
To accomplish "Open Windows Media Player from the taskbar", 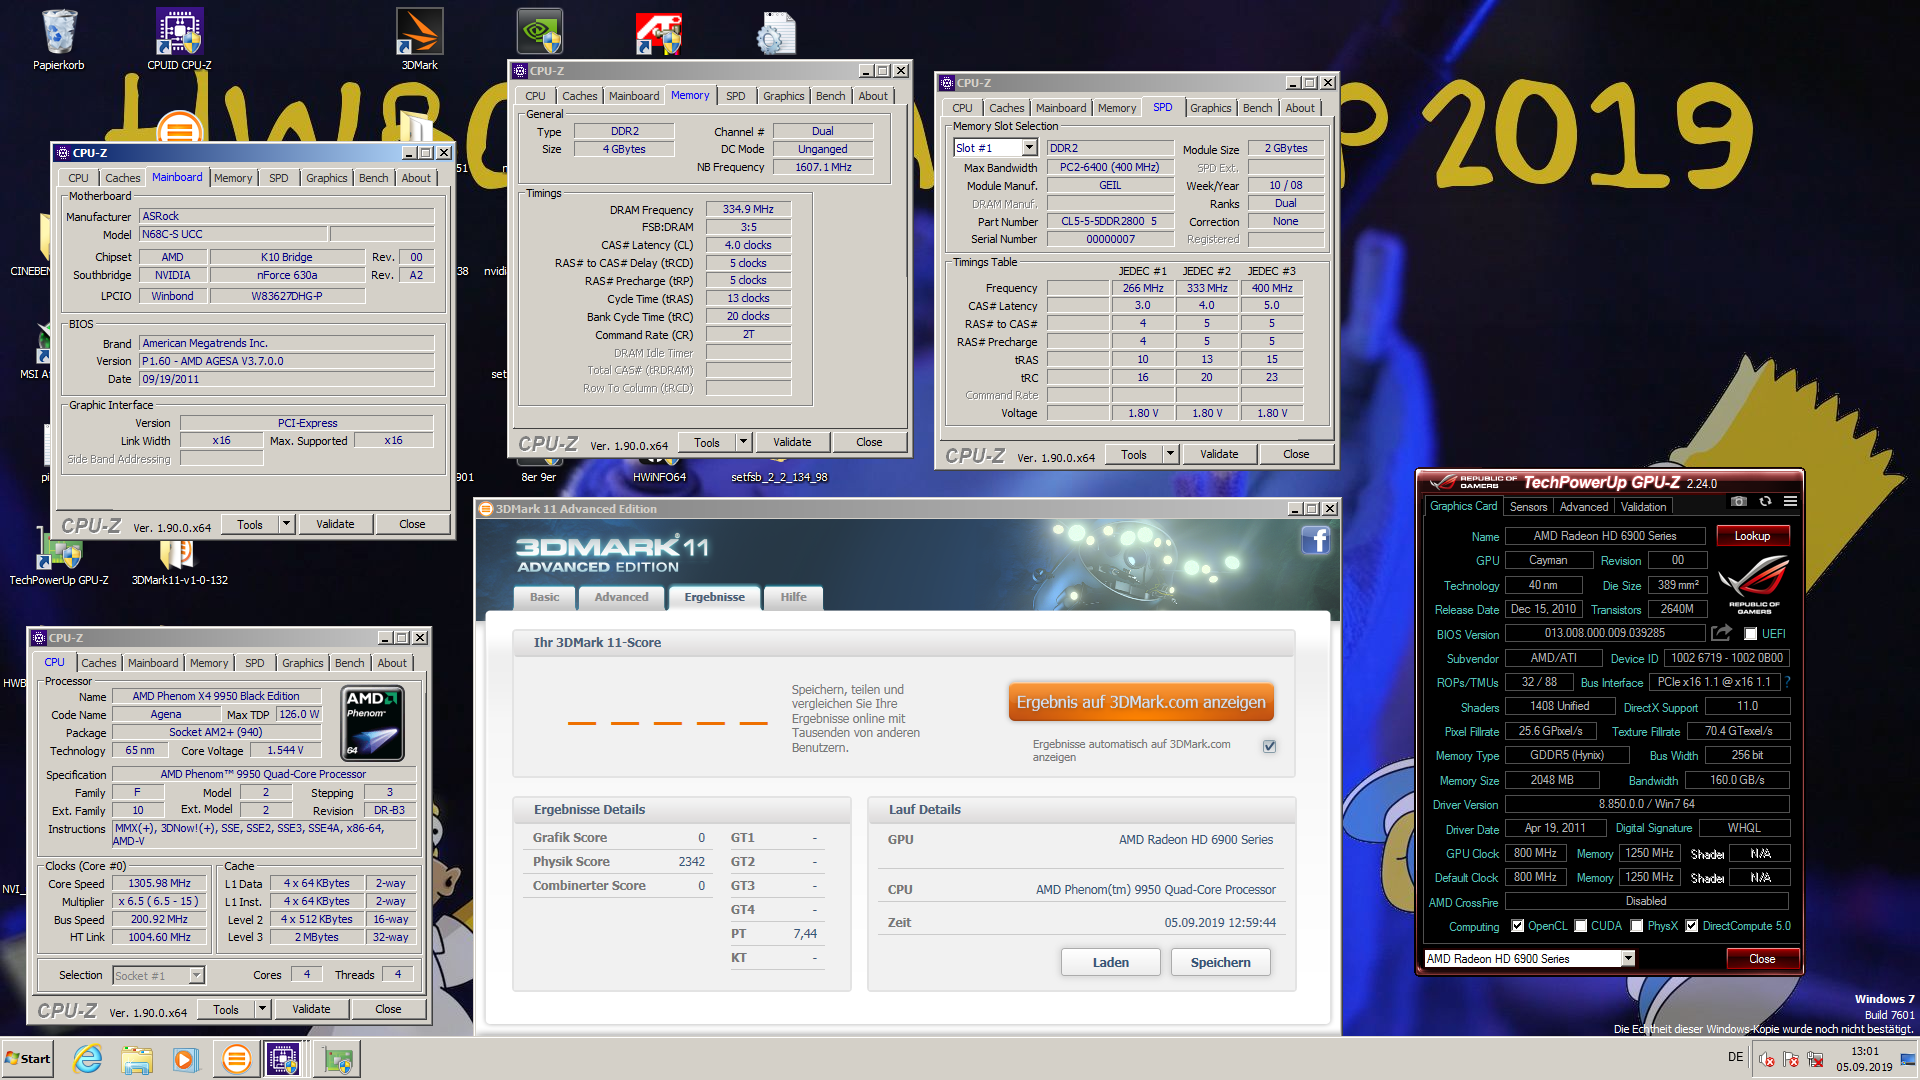I will tap(186, 1059).
